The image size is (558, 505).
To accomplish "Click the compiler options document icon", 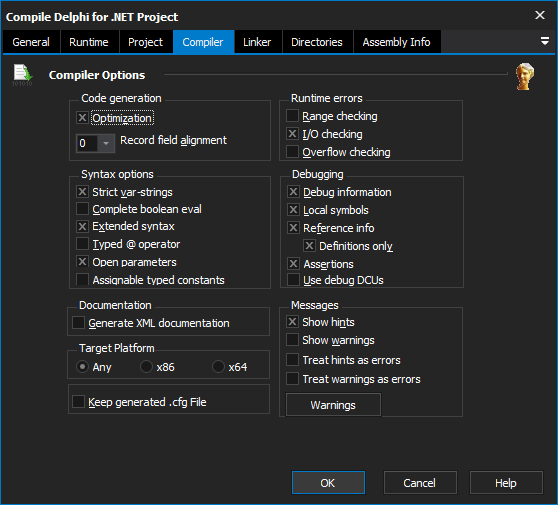I will (x=22, y=75).
